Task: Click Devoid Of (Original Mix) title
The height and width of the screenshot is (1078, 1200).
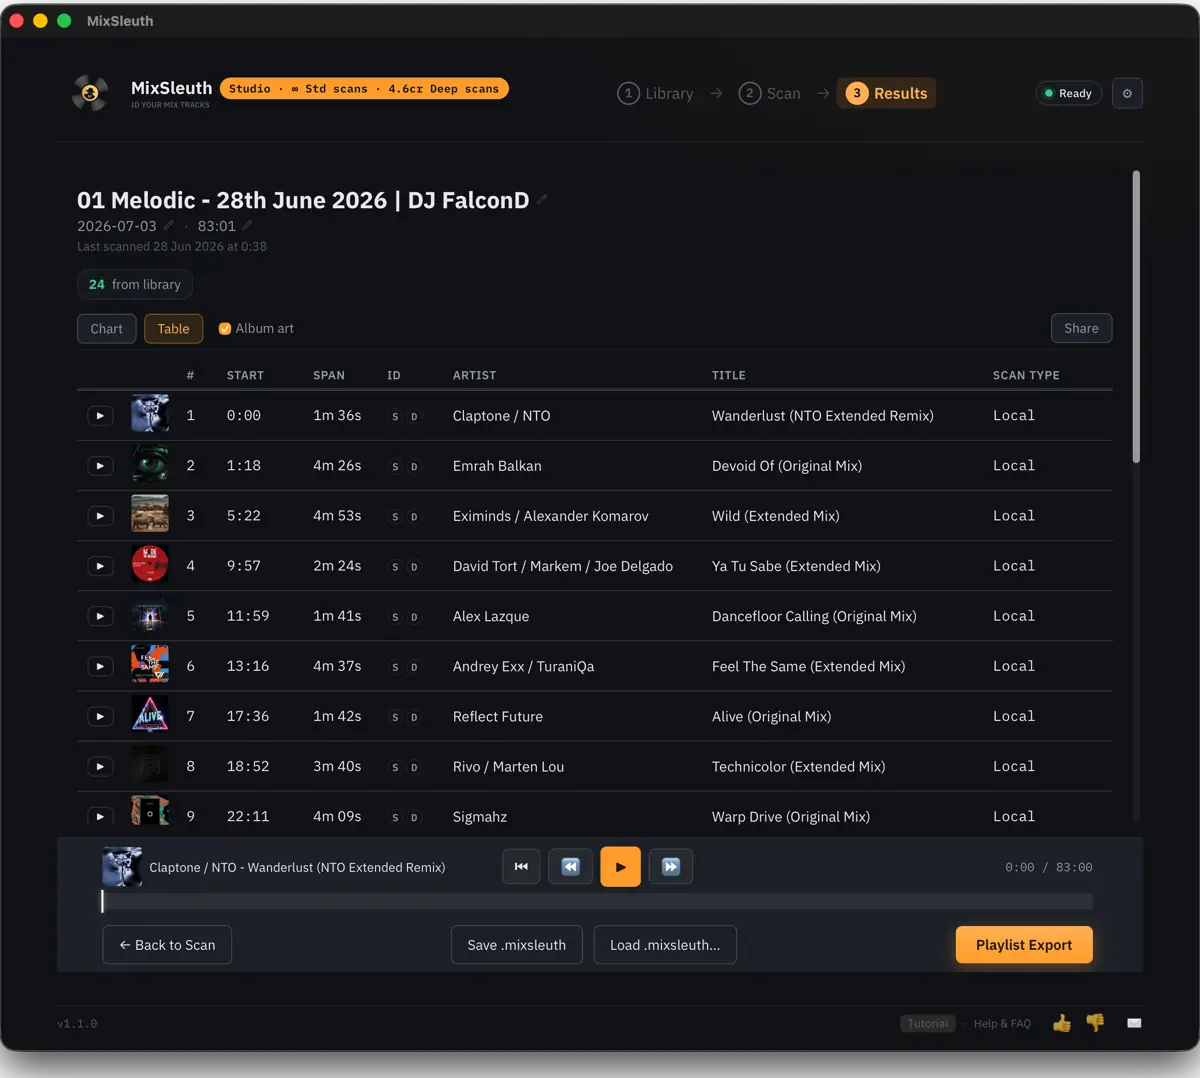Action: 787,466
